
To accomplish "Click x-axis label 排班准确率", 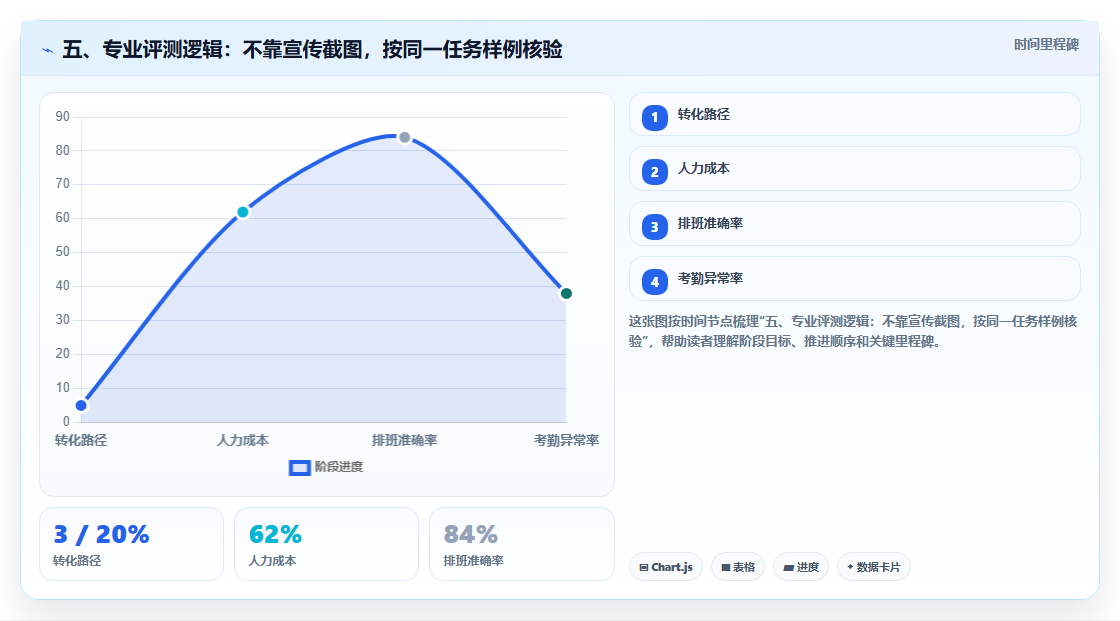I will click(x=404, y=440).
